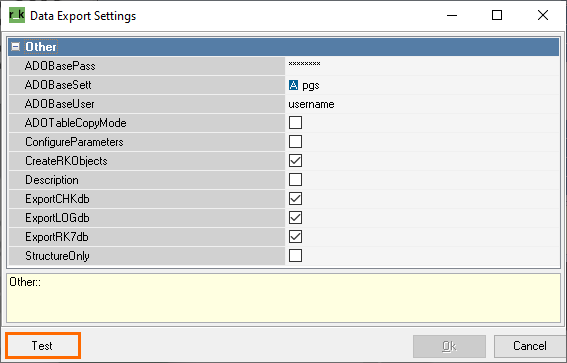Image resolution: width=567 pixels, height=363 pixels.
Task: Click the Test button
Action: coord(43,346)
